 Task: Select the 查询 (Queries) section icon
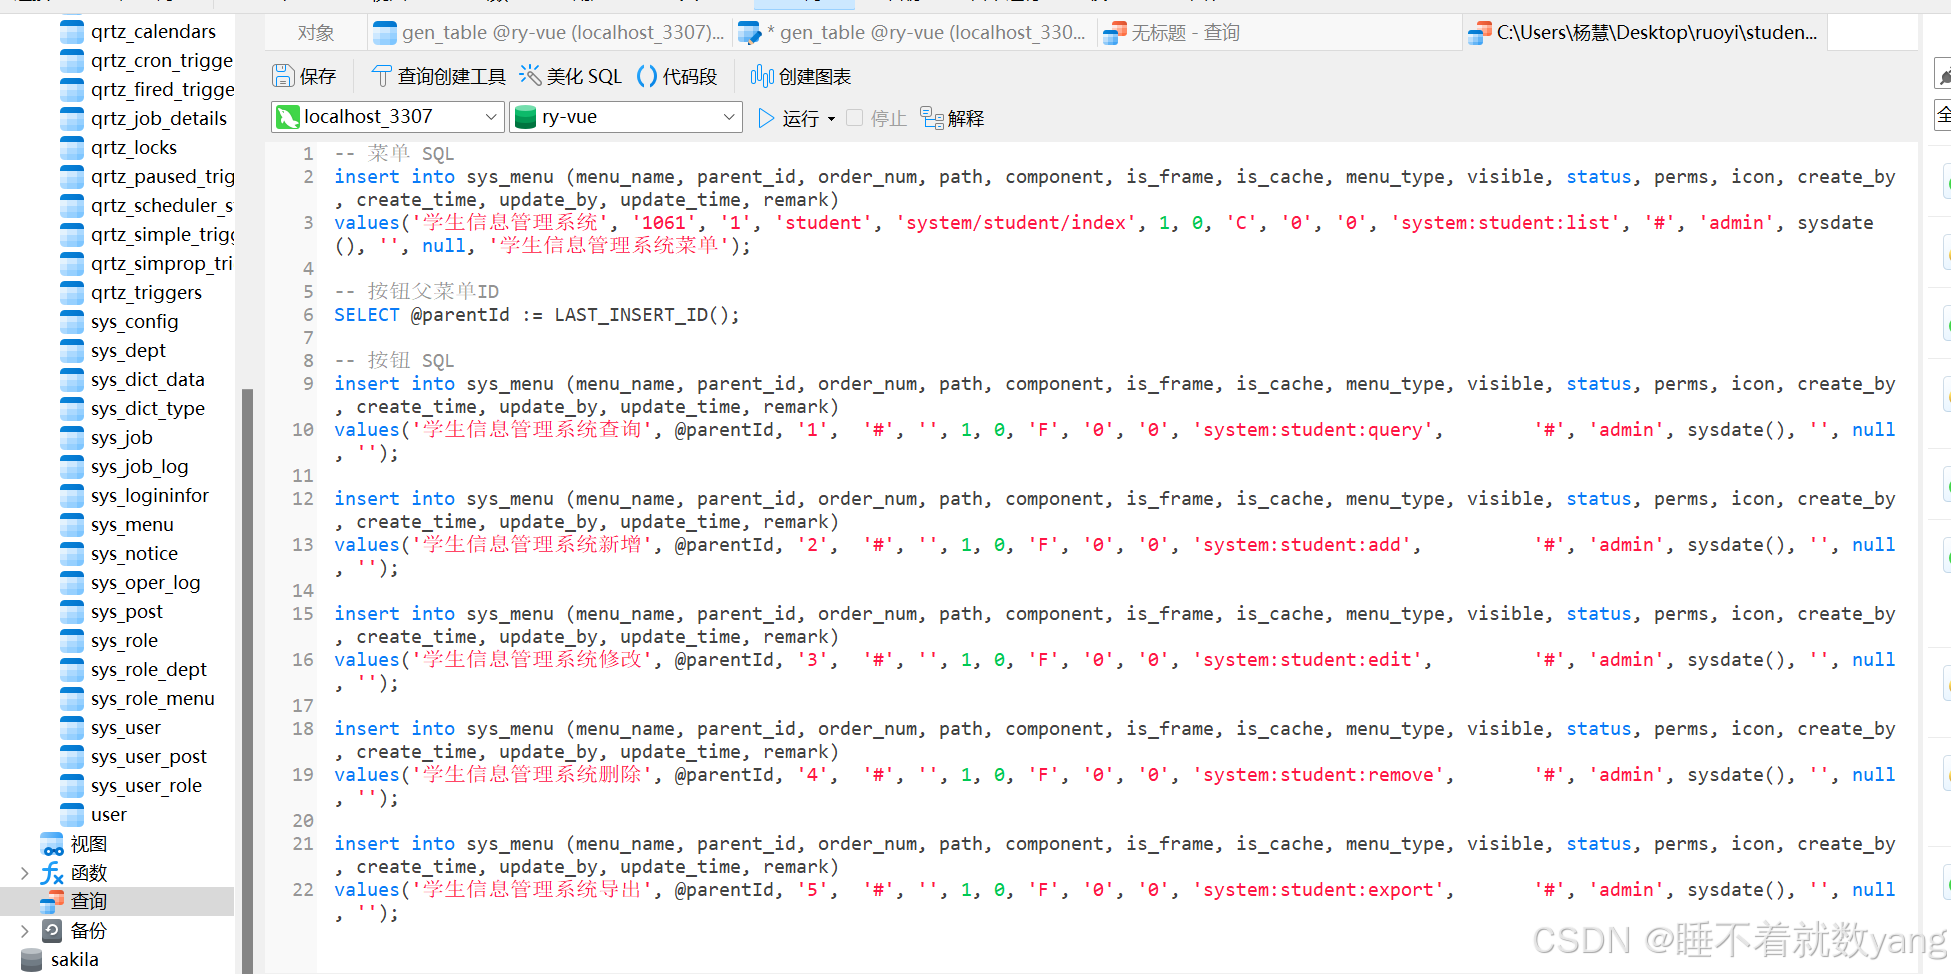[52, 901]
